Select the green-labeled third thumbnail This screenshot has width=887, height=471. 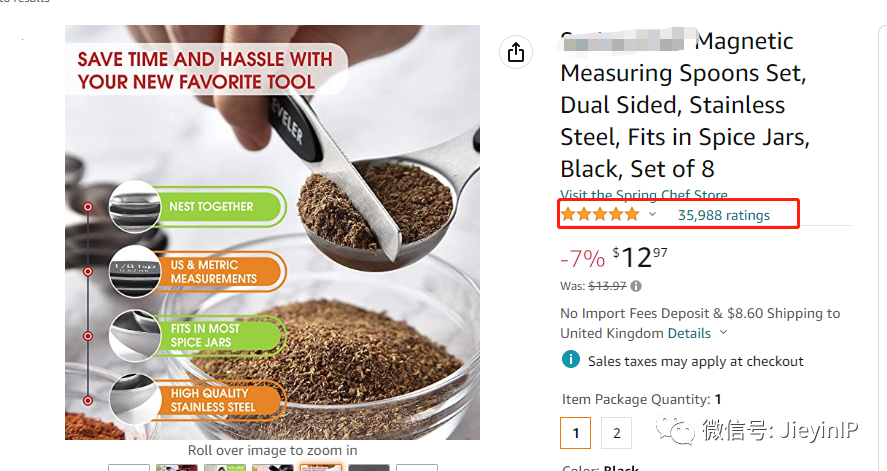[x=225, y=468]
